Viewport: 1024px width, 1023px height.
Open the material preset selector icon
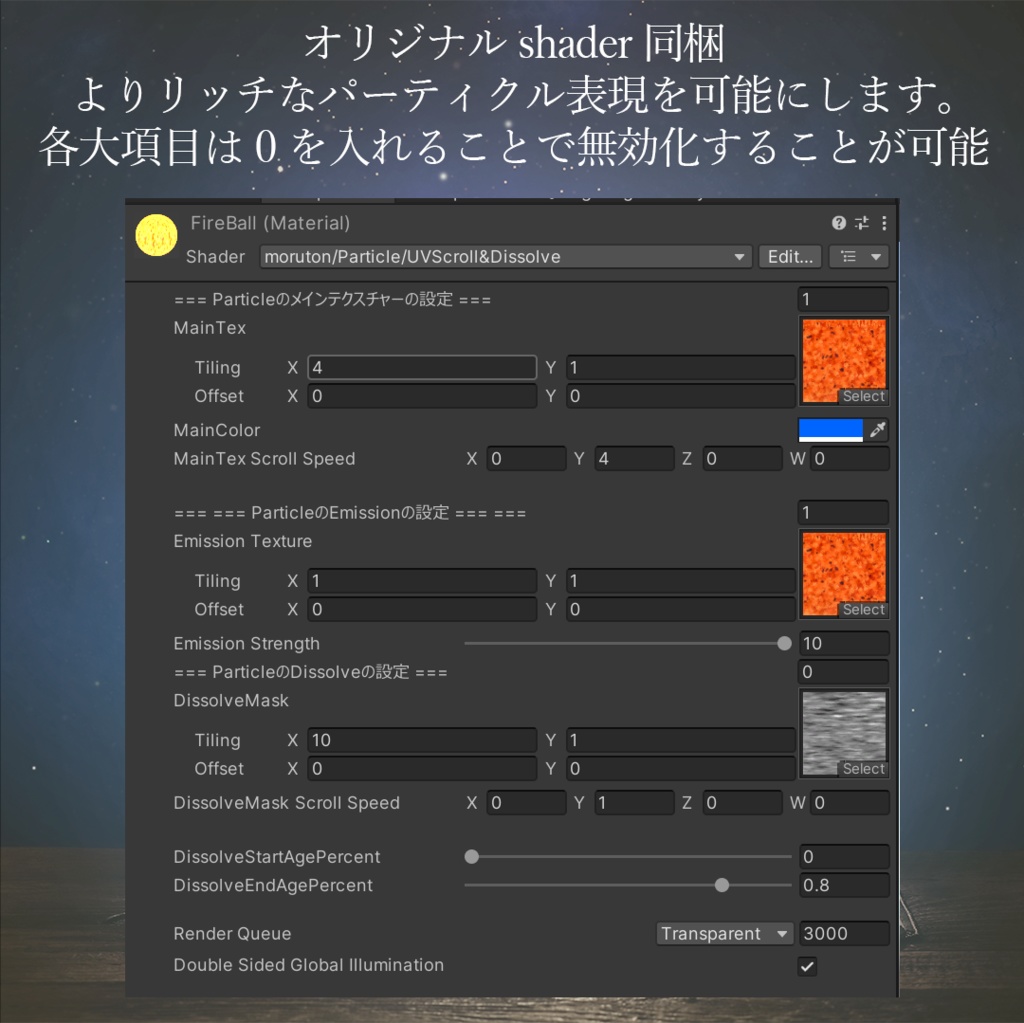[x=861, y=223]
